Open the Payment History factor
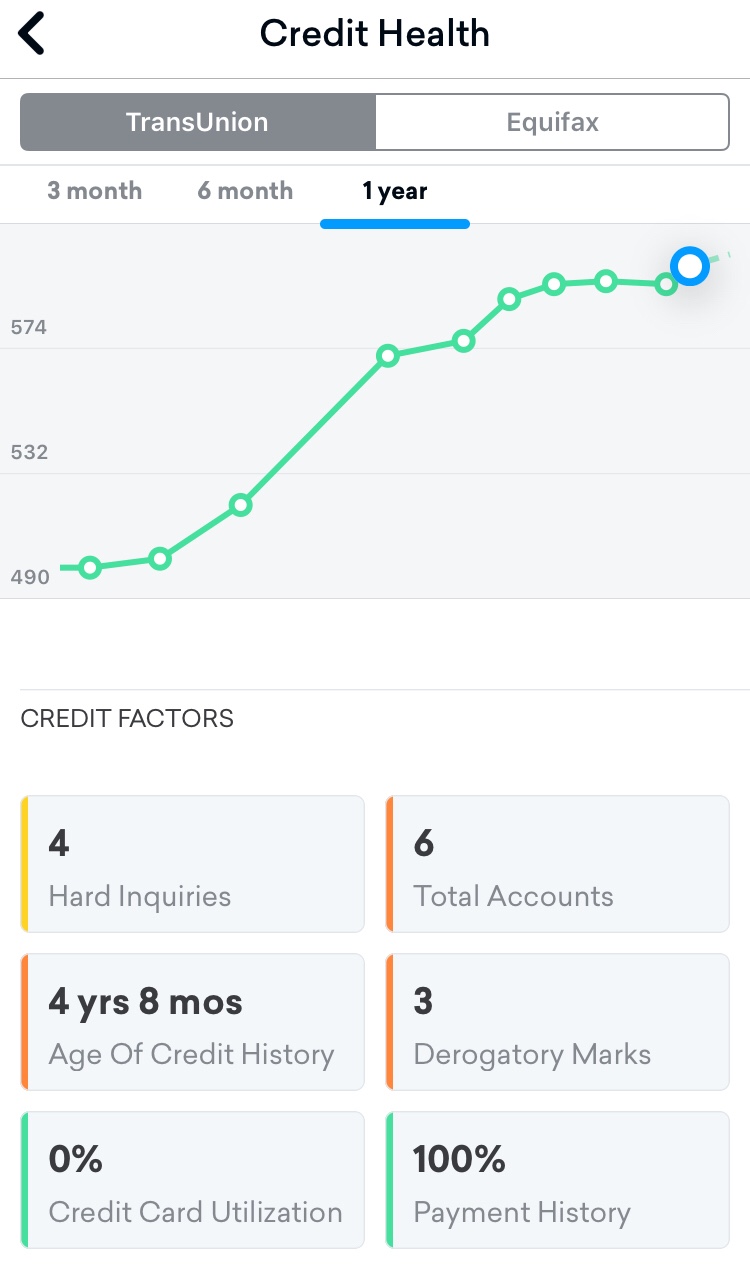This screenshot has height=1284, width=750. (557, 1180)
